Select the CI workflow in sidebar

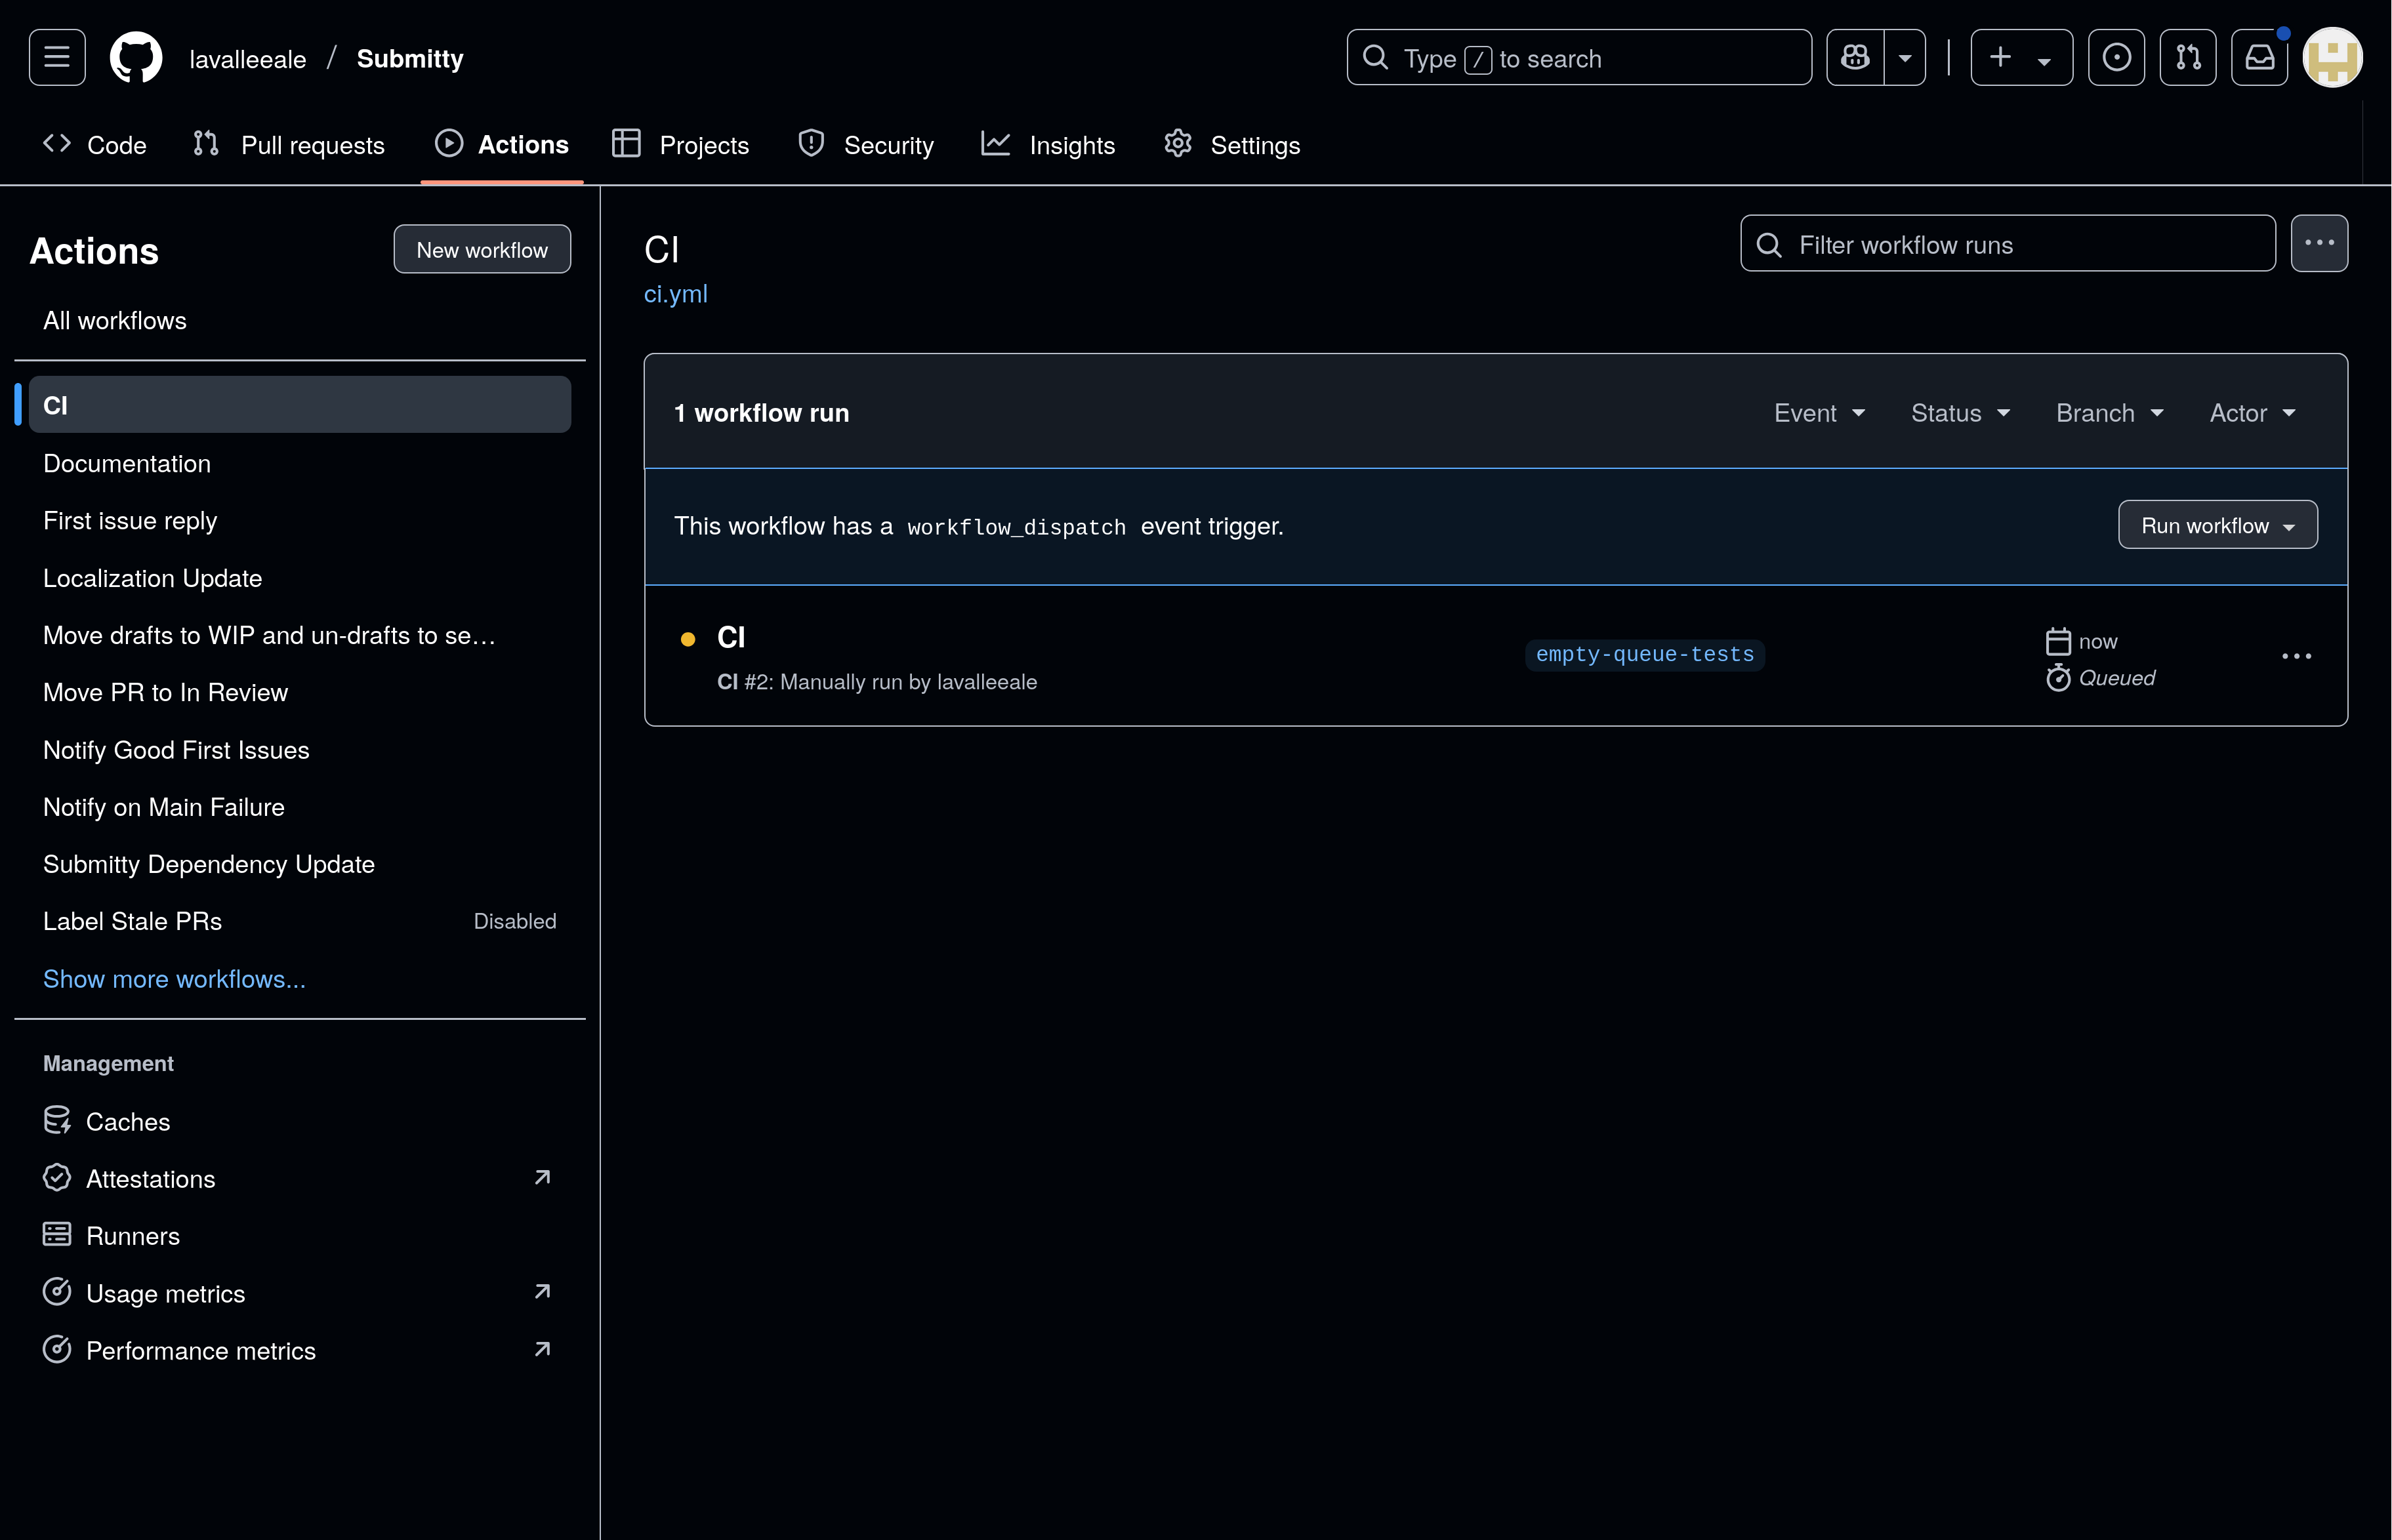(300, 405)
